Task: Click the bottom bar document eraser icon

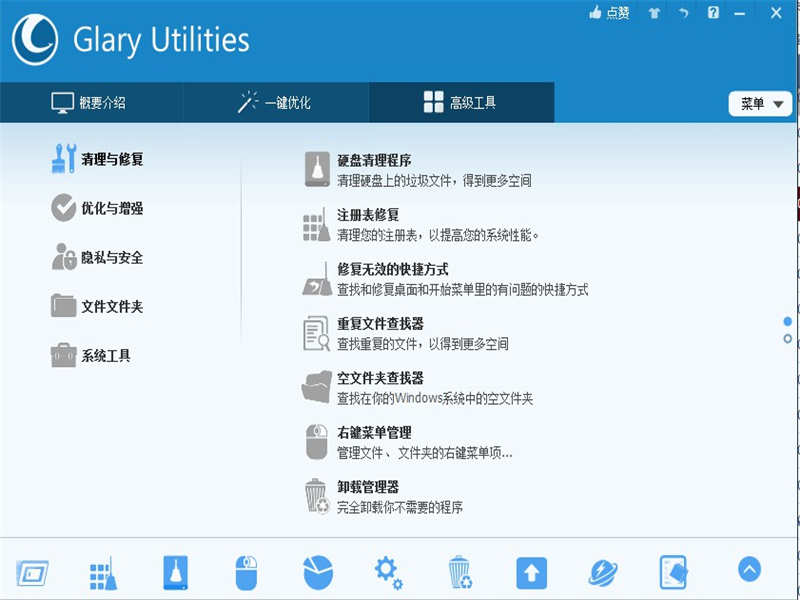Action: (673, 572)
